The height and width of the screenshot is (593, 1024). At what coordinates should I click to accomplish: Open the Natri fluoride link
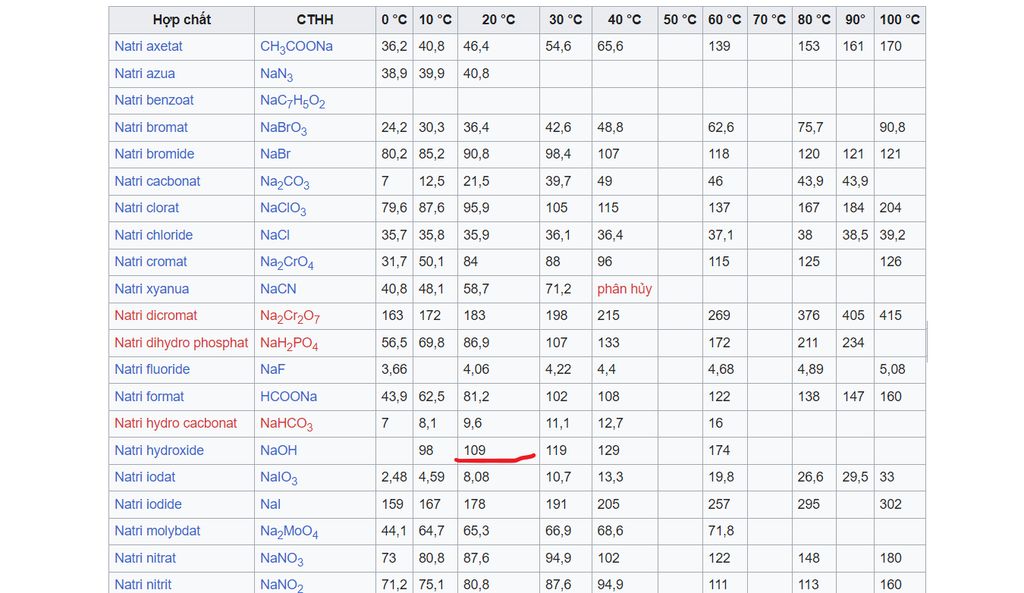tap(152, 370)
